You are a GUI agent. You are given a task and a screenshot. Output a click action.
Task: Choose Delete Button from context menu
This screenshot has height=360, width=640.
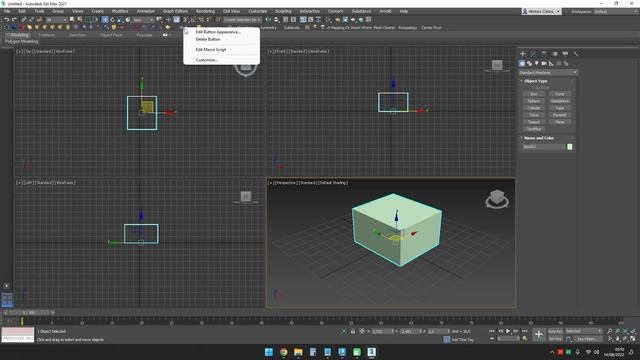(208, 39)
